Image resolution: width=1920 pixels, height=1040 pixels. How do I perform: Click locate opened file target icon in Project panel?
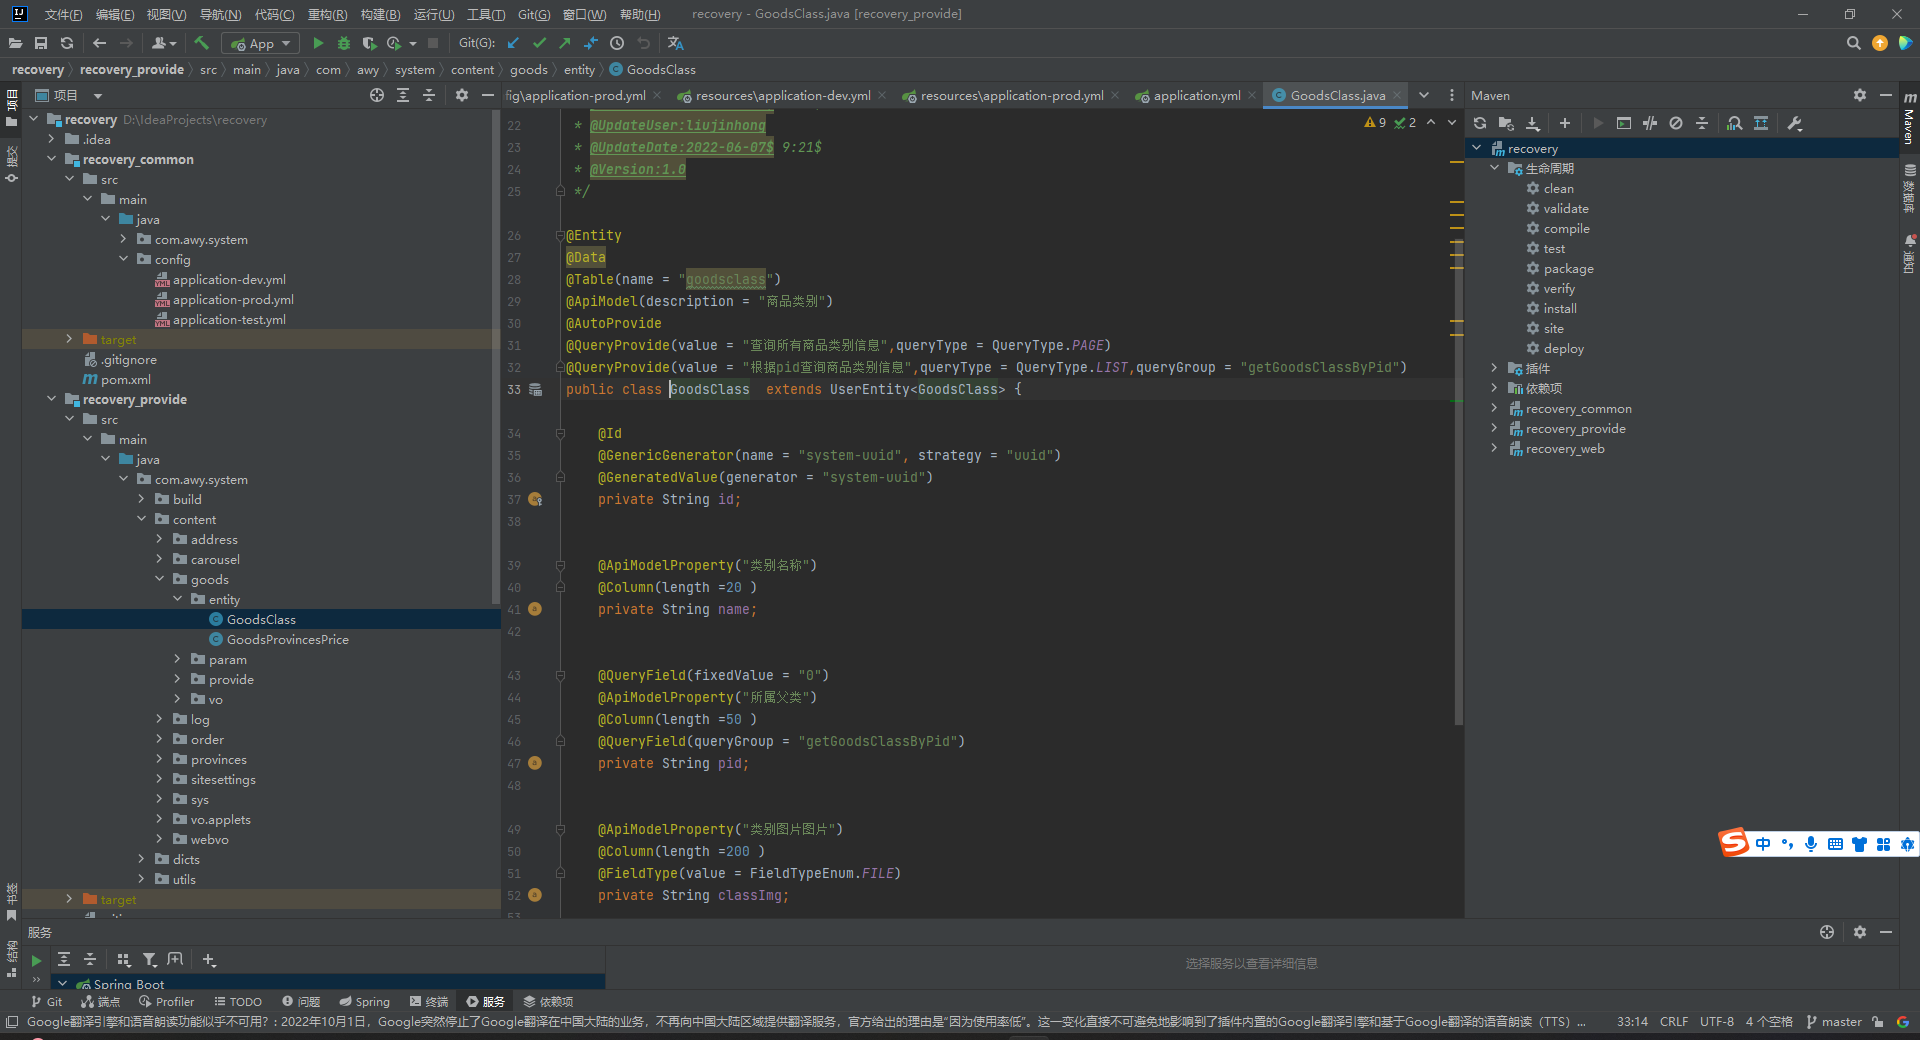377,95
